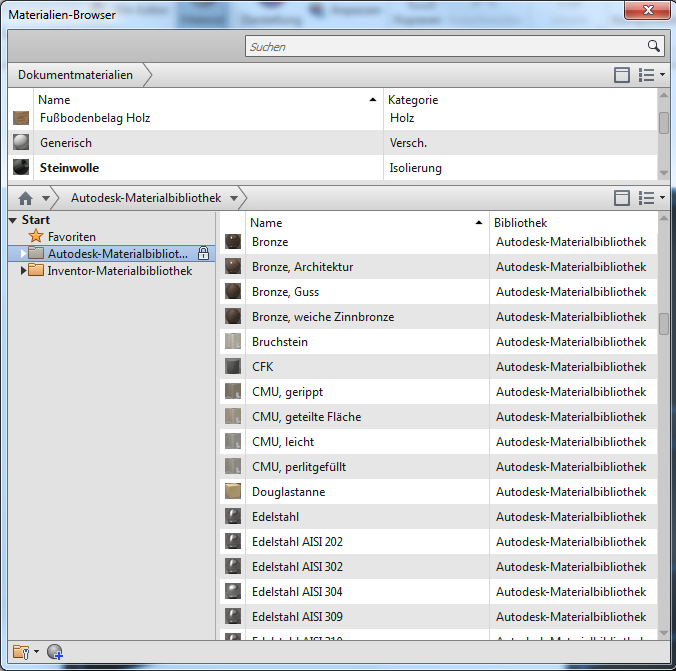Toggle library panel view icon

coord(621,198)
